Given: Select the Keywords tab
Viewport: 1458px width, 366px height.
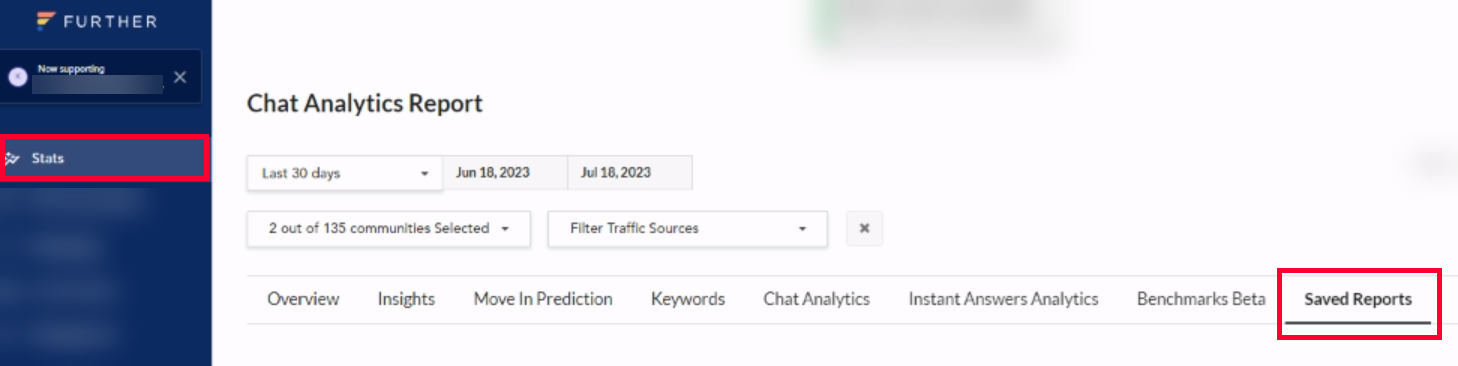Looking at the screenshot, I should click(x=688, y=299).
